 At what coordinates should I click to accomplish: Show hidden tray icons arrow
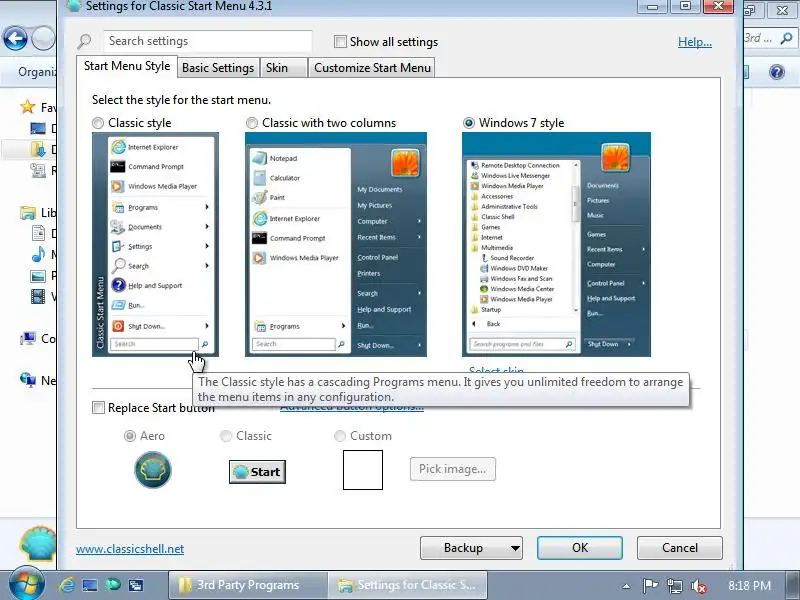point(626,586)
